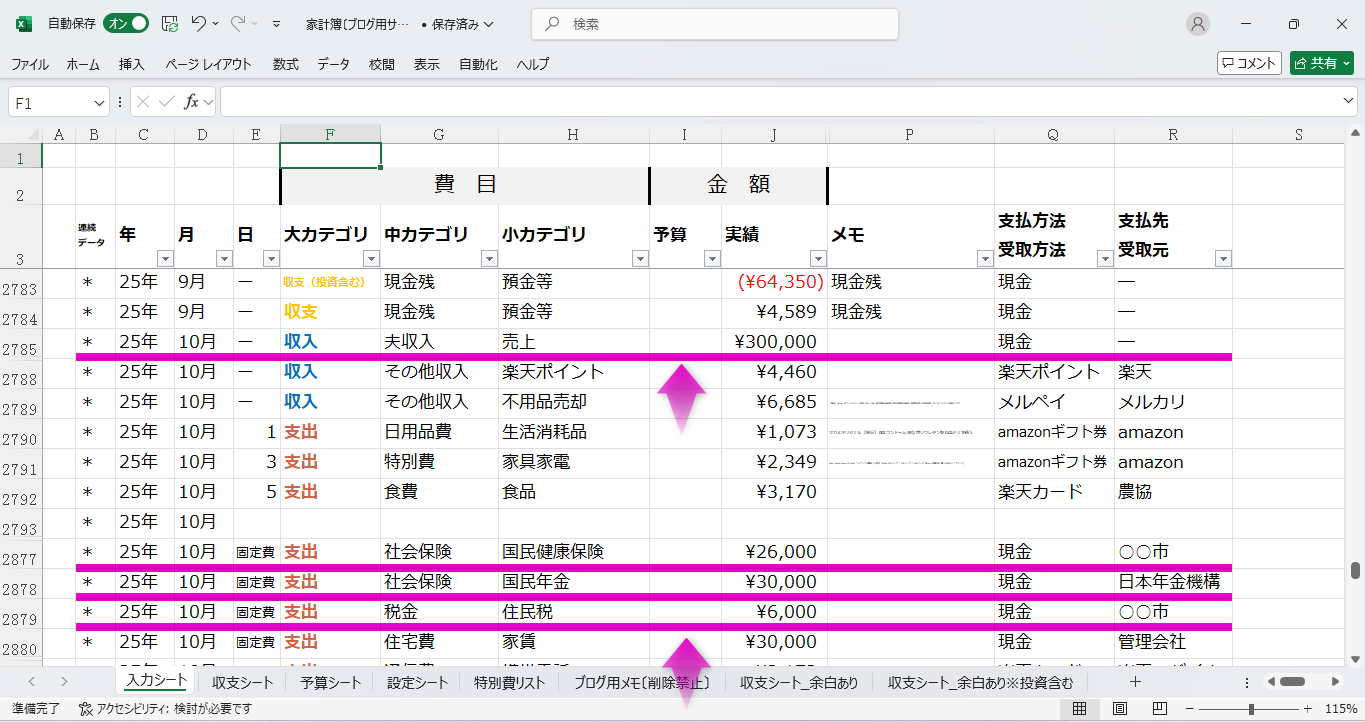The width and height of the screenshot is (1365, 722).
Task: Switch to Page Break Preview icon
Action: coord(1159,709)
